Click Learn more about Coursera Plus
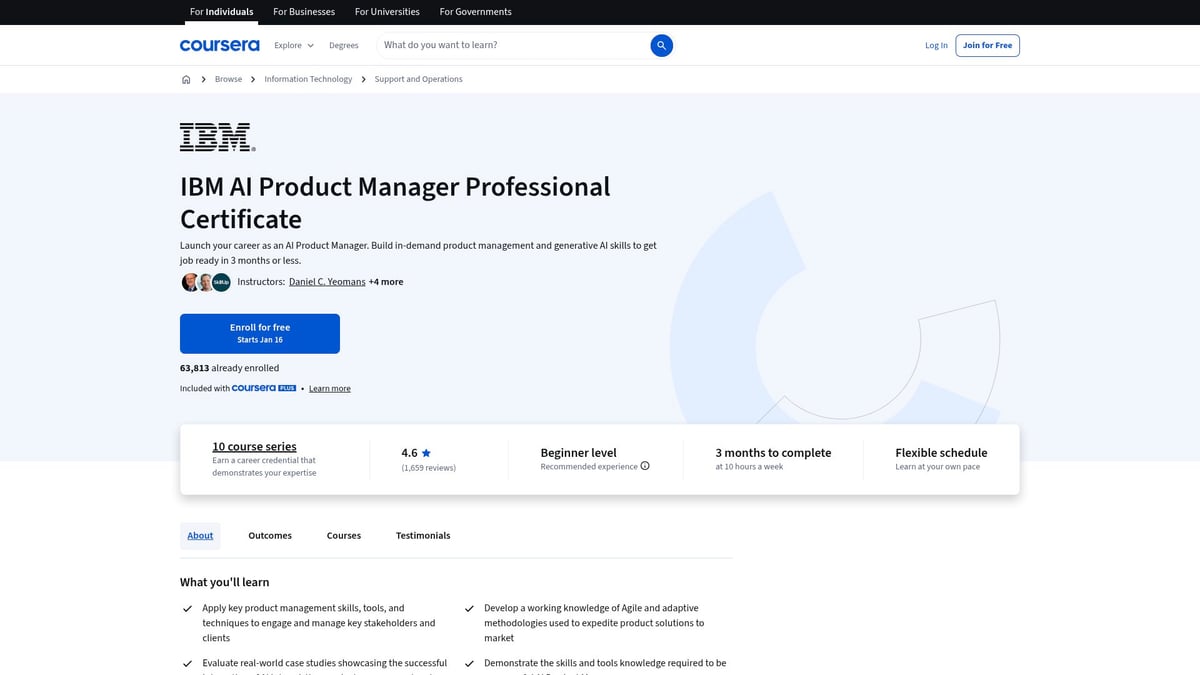 pyautogui.click(x=330, y=388)
